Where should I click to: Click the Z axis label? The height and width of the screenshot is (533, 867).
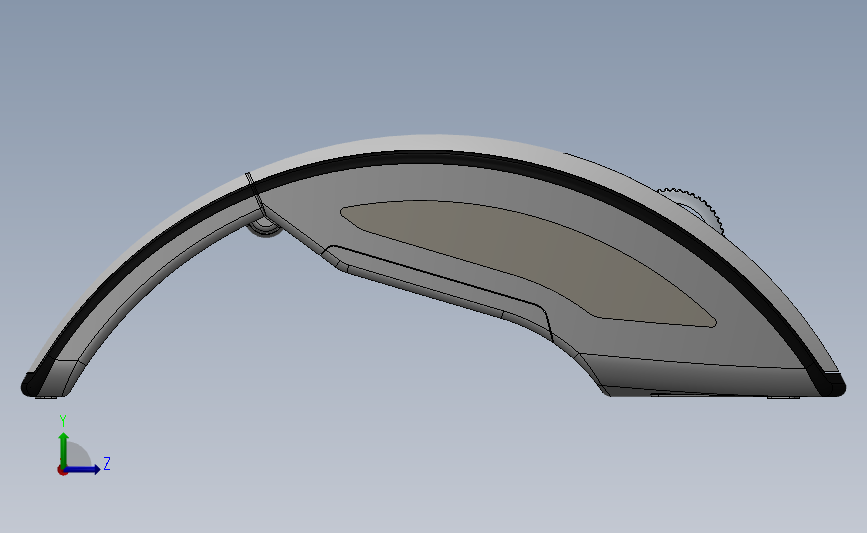(x=107, y=463)
